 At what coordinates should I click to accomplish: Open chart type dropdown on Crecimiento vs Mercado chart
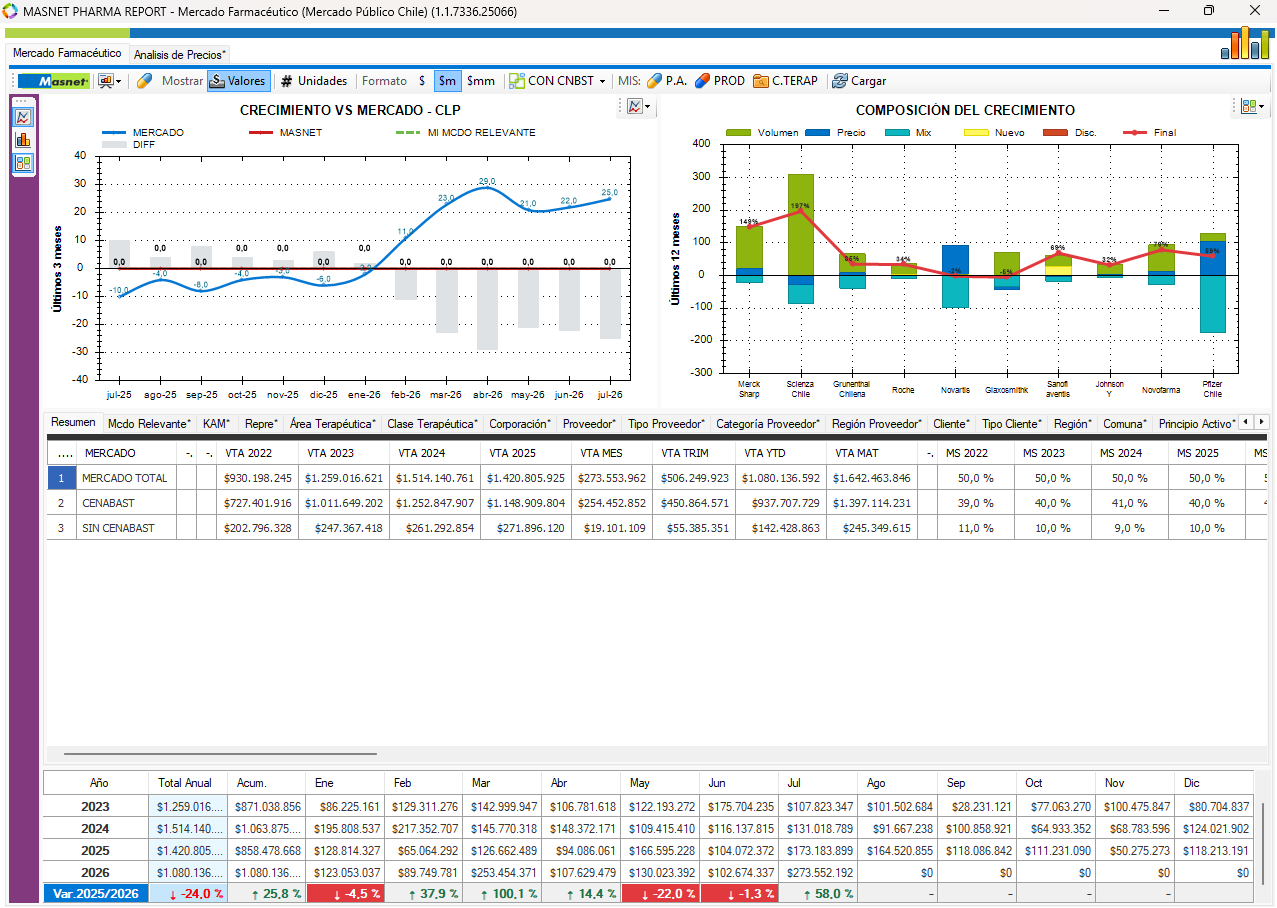tap(639, 106)
